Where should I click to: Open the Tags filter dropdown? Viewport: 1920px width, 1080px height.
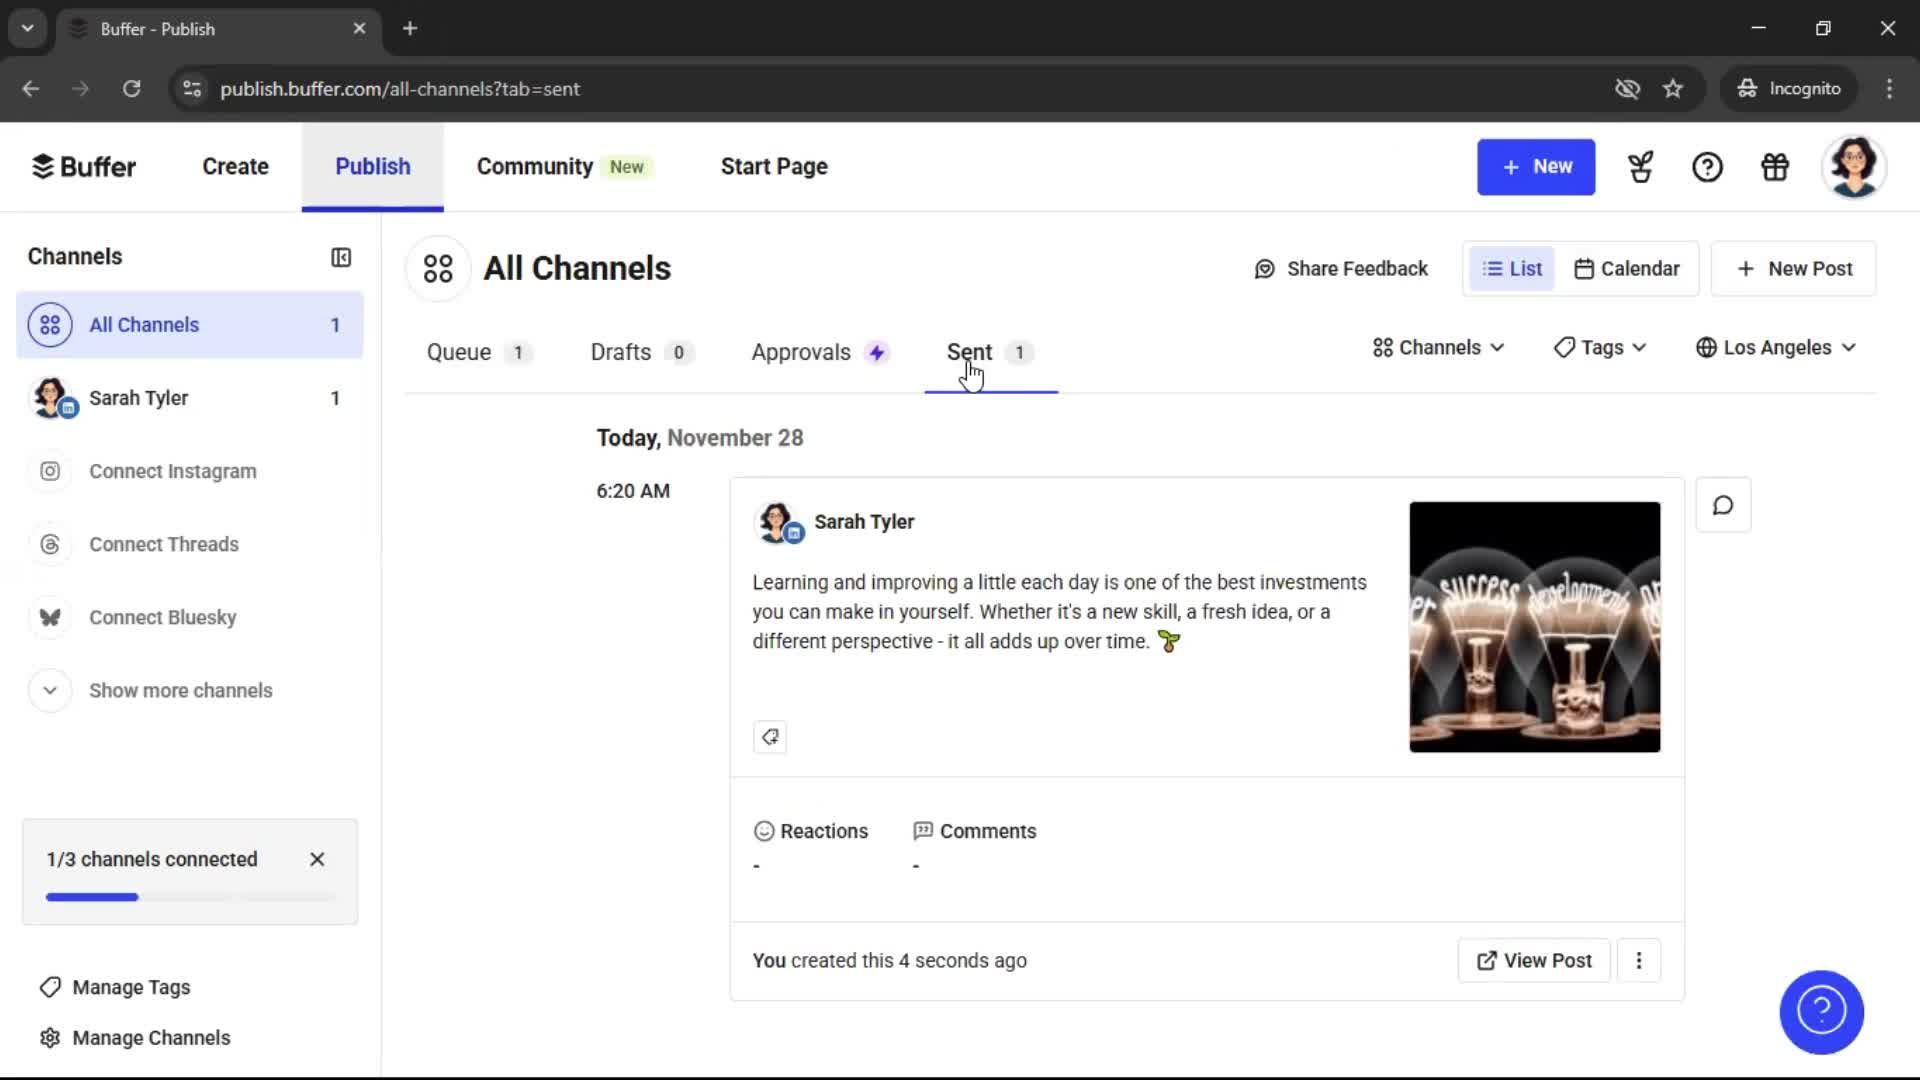click(1599, 347)
